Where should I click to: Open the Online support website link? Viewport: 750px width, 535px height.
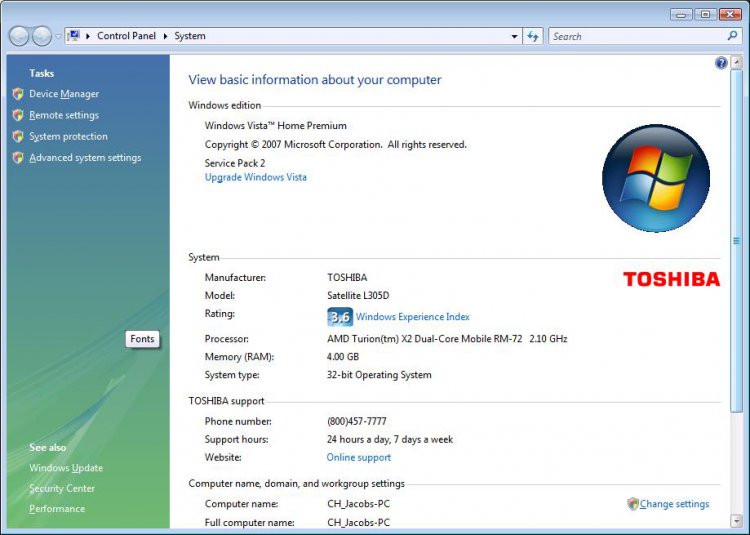click(359, 458)
